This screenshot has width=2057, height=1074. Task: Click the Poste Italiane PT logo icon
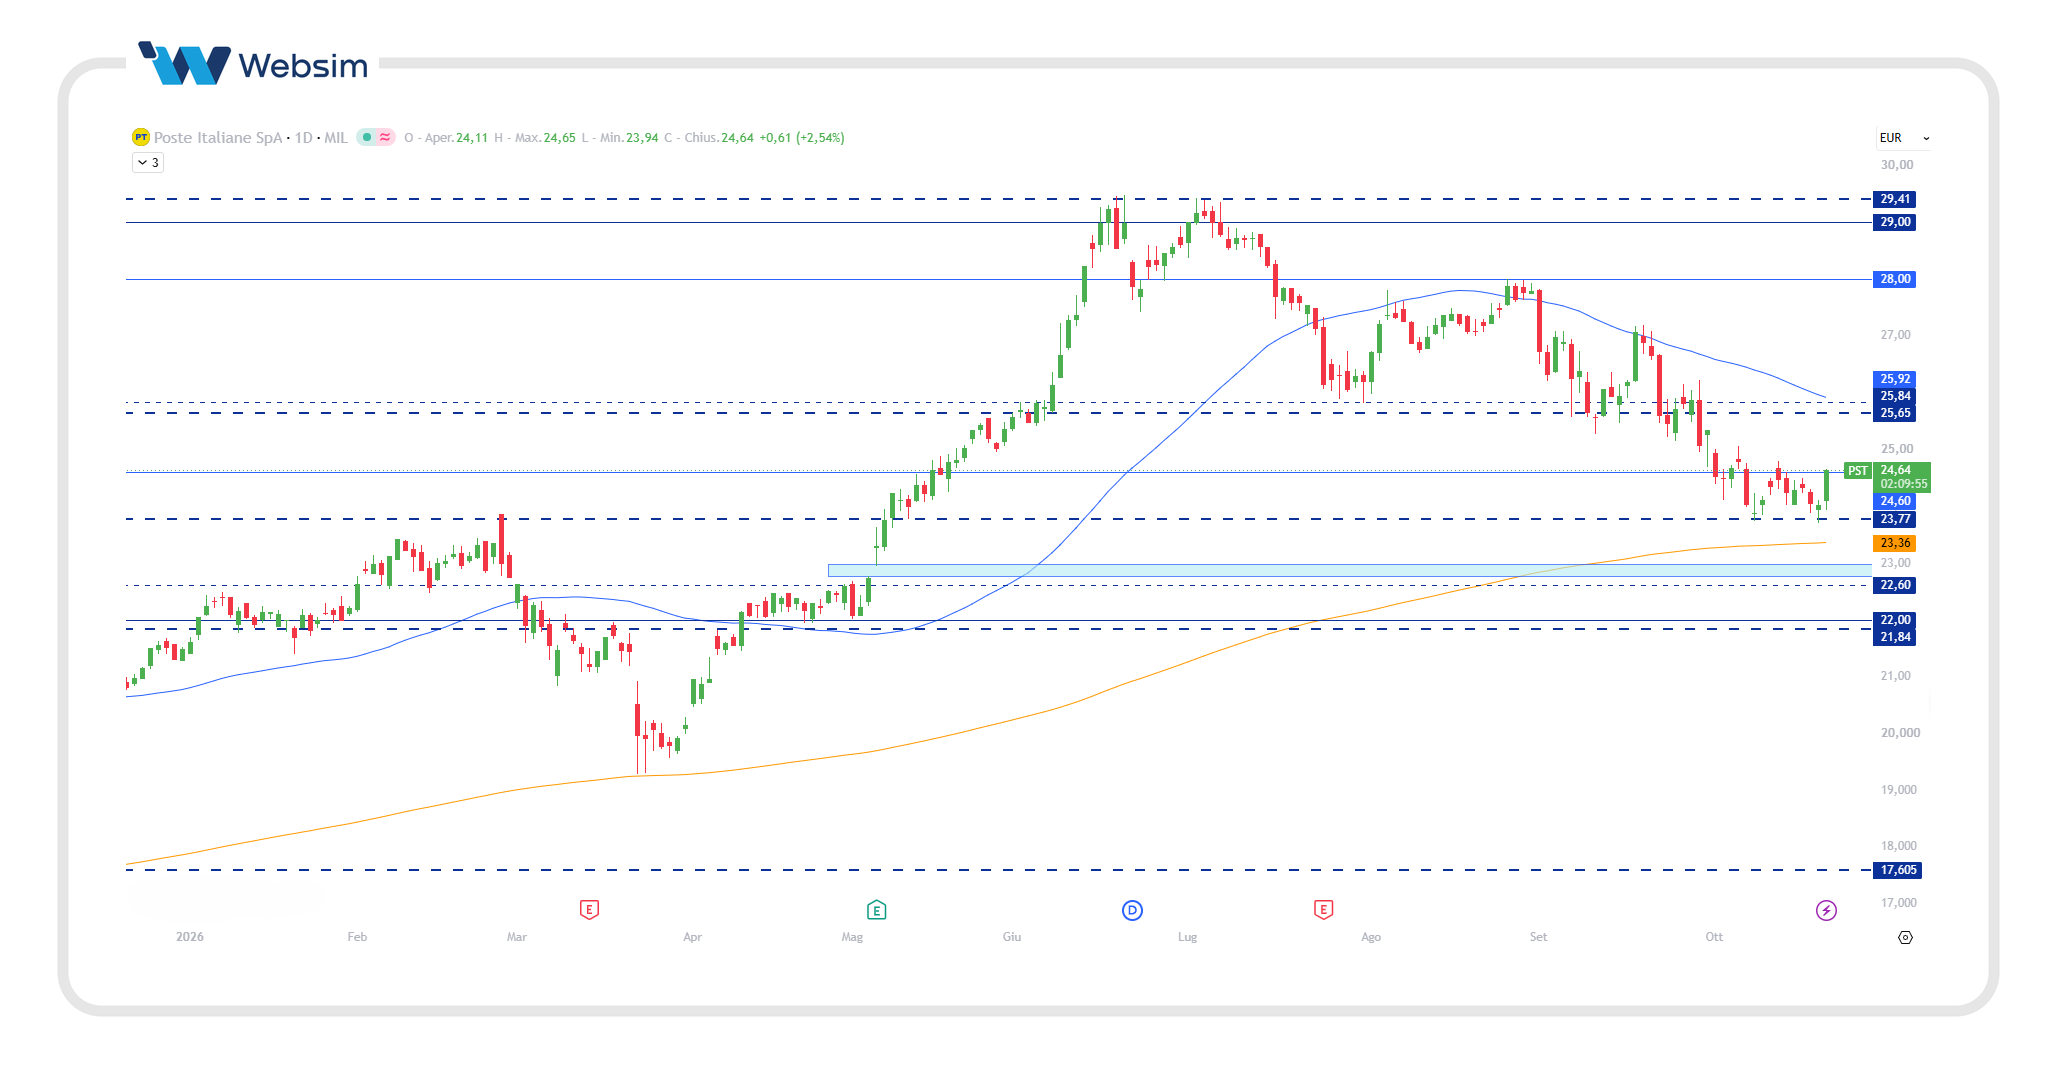coord(141,137)
